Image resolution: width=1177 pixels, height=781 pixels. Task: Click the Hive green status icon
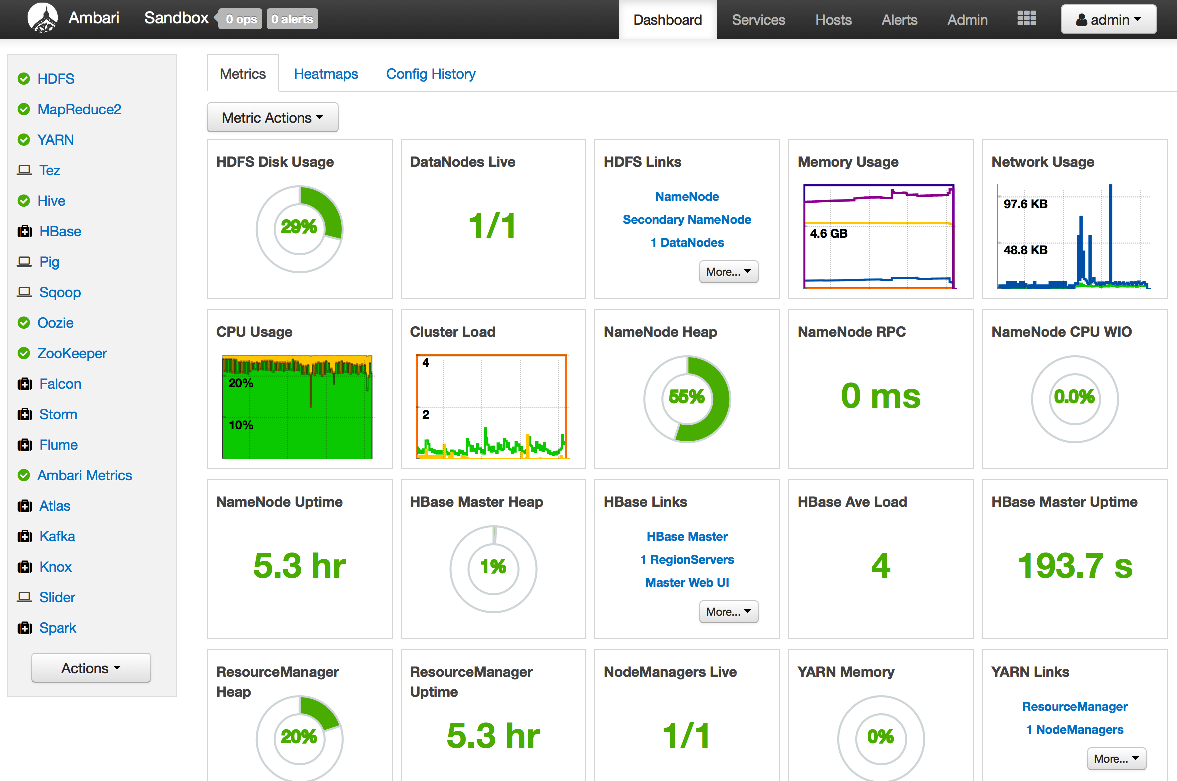(x=24, y=201)
